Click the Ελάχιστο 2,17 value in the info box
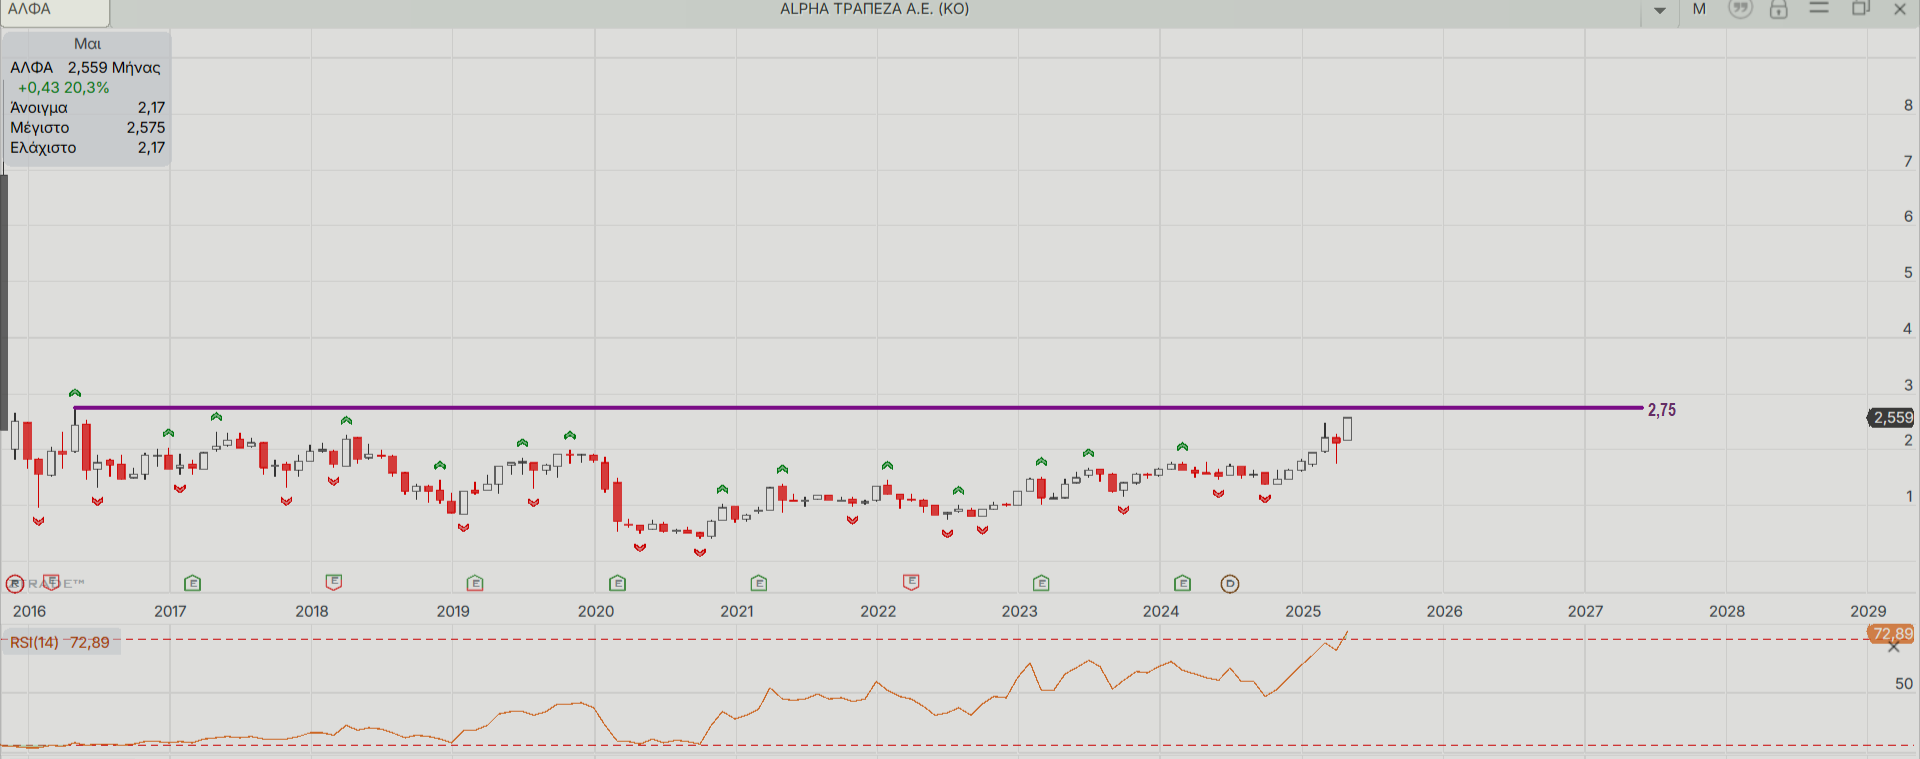This screenshot has width=1920, height=759. click(x=152, y=148)
